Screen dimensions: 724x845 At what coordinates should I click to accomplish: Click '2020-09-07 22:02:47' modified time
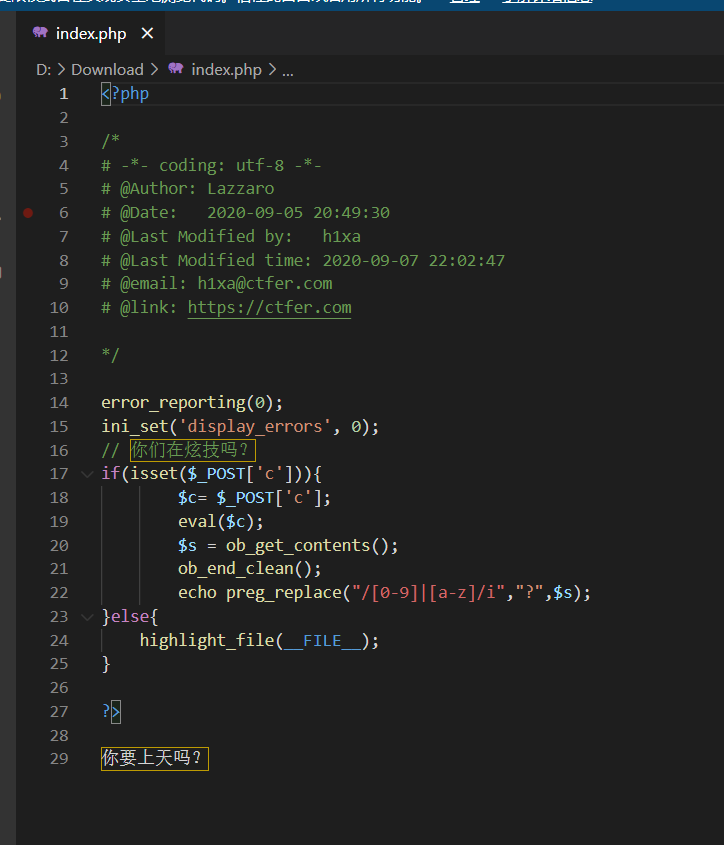[413, 260]
